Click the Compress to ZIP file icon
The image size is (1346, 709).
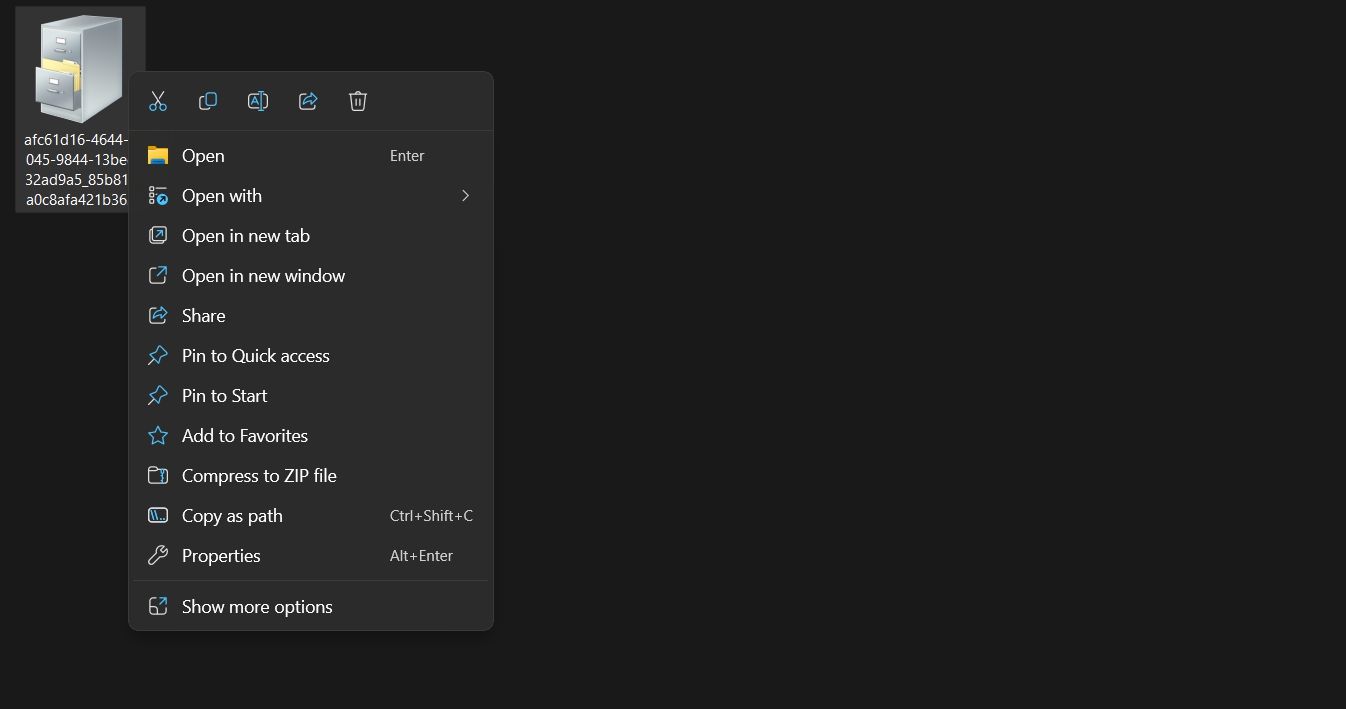[x=158, y=475]
